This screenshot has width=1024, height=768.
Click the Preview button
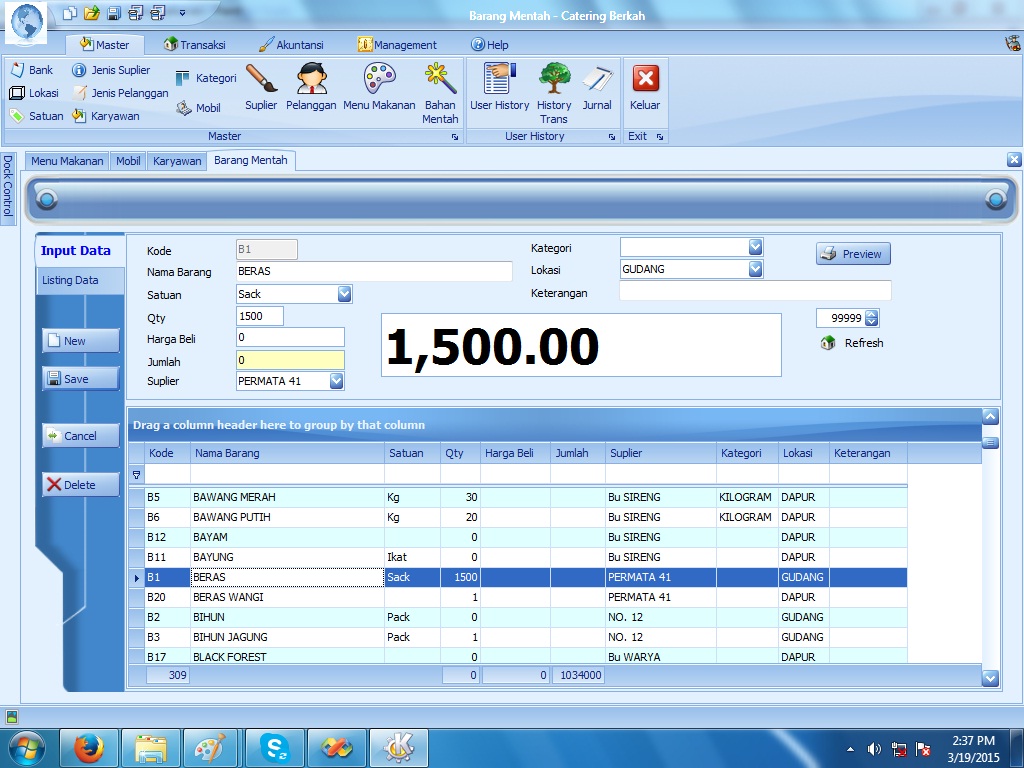[853, 254]
